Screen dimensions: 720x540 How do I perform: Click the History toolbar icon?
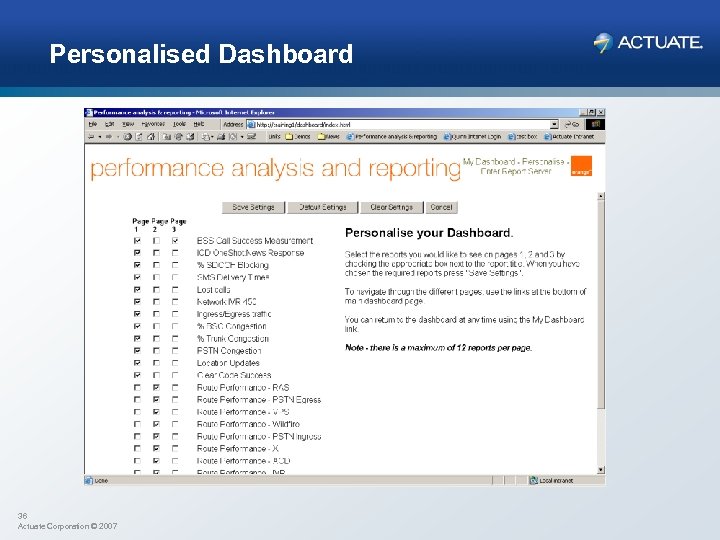pos(190,136)
